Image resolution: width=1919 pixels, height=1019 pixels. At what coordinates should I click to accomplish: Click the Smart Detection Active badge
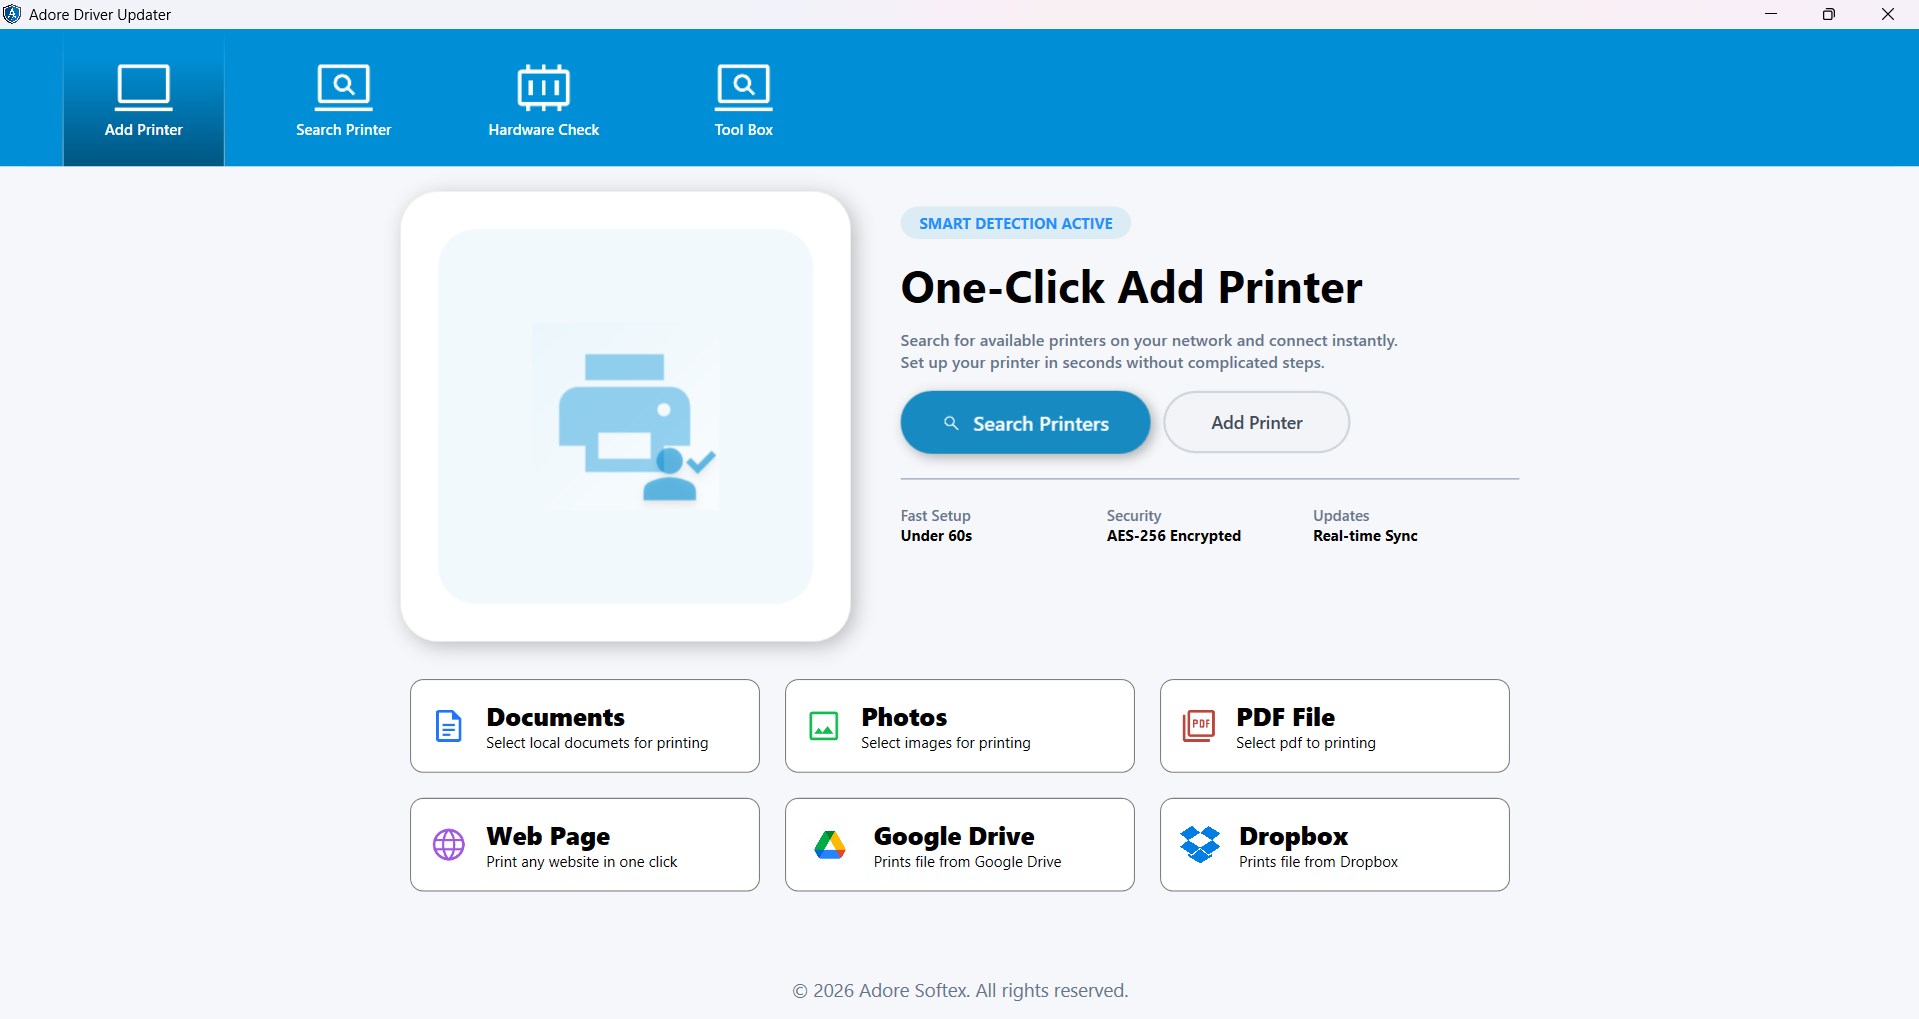[x=1016, y=223]
